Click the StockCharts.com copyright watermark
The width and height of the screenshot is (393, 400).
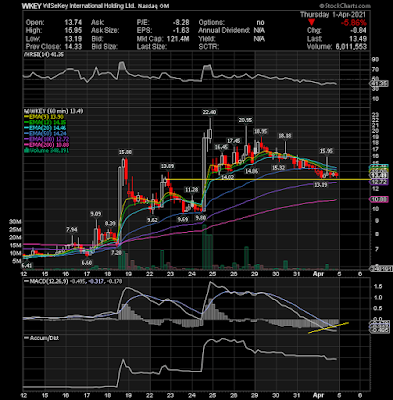(345, 6)
